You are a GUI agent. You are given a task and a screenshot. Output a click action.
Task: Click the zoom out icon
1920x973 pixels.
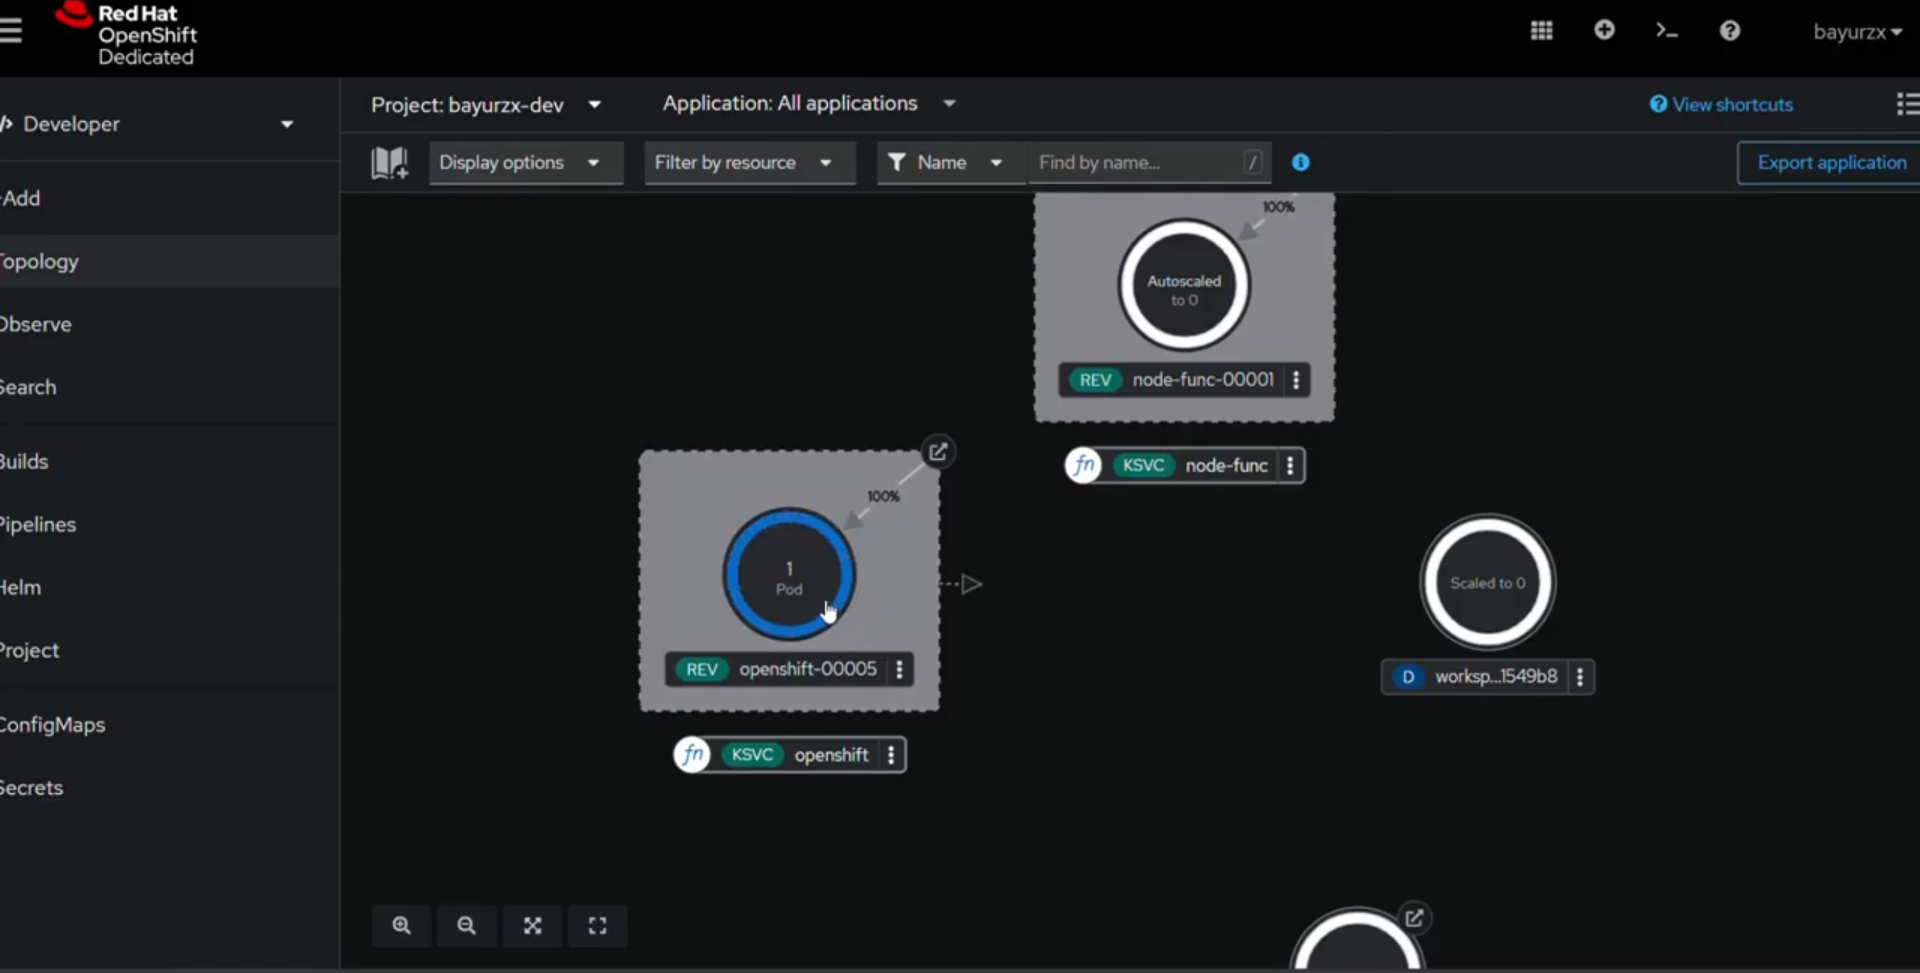pos(466,926)
